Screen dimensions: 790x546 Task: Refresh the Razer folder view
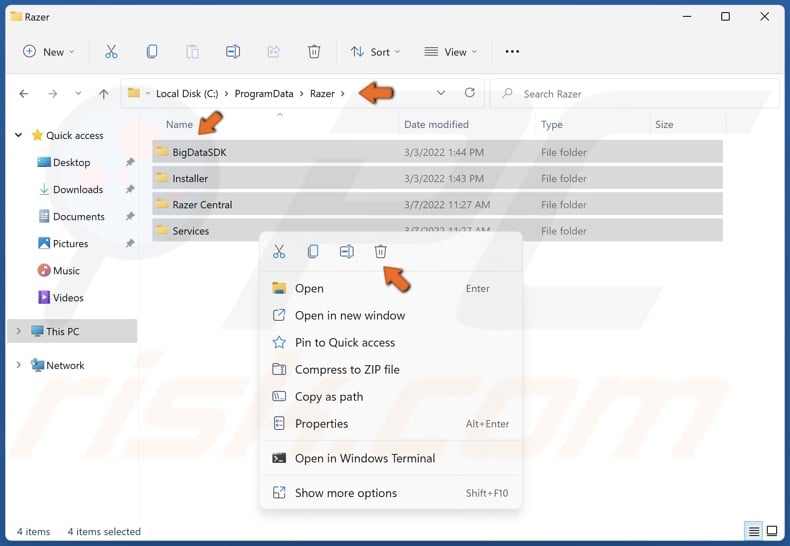[470, 93]
